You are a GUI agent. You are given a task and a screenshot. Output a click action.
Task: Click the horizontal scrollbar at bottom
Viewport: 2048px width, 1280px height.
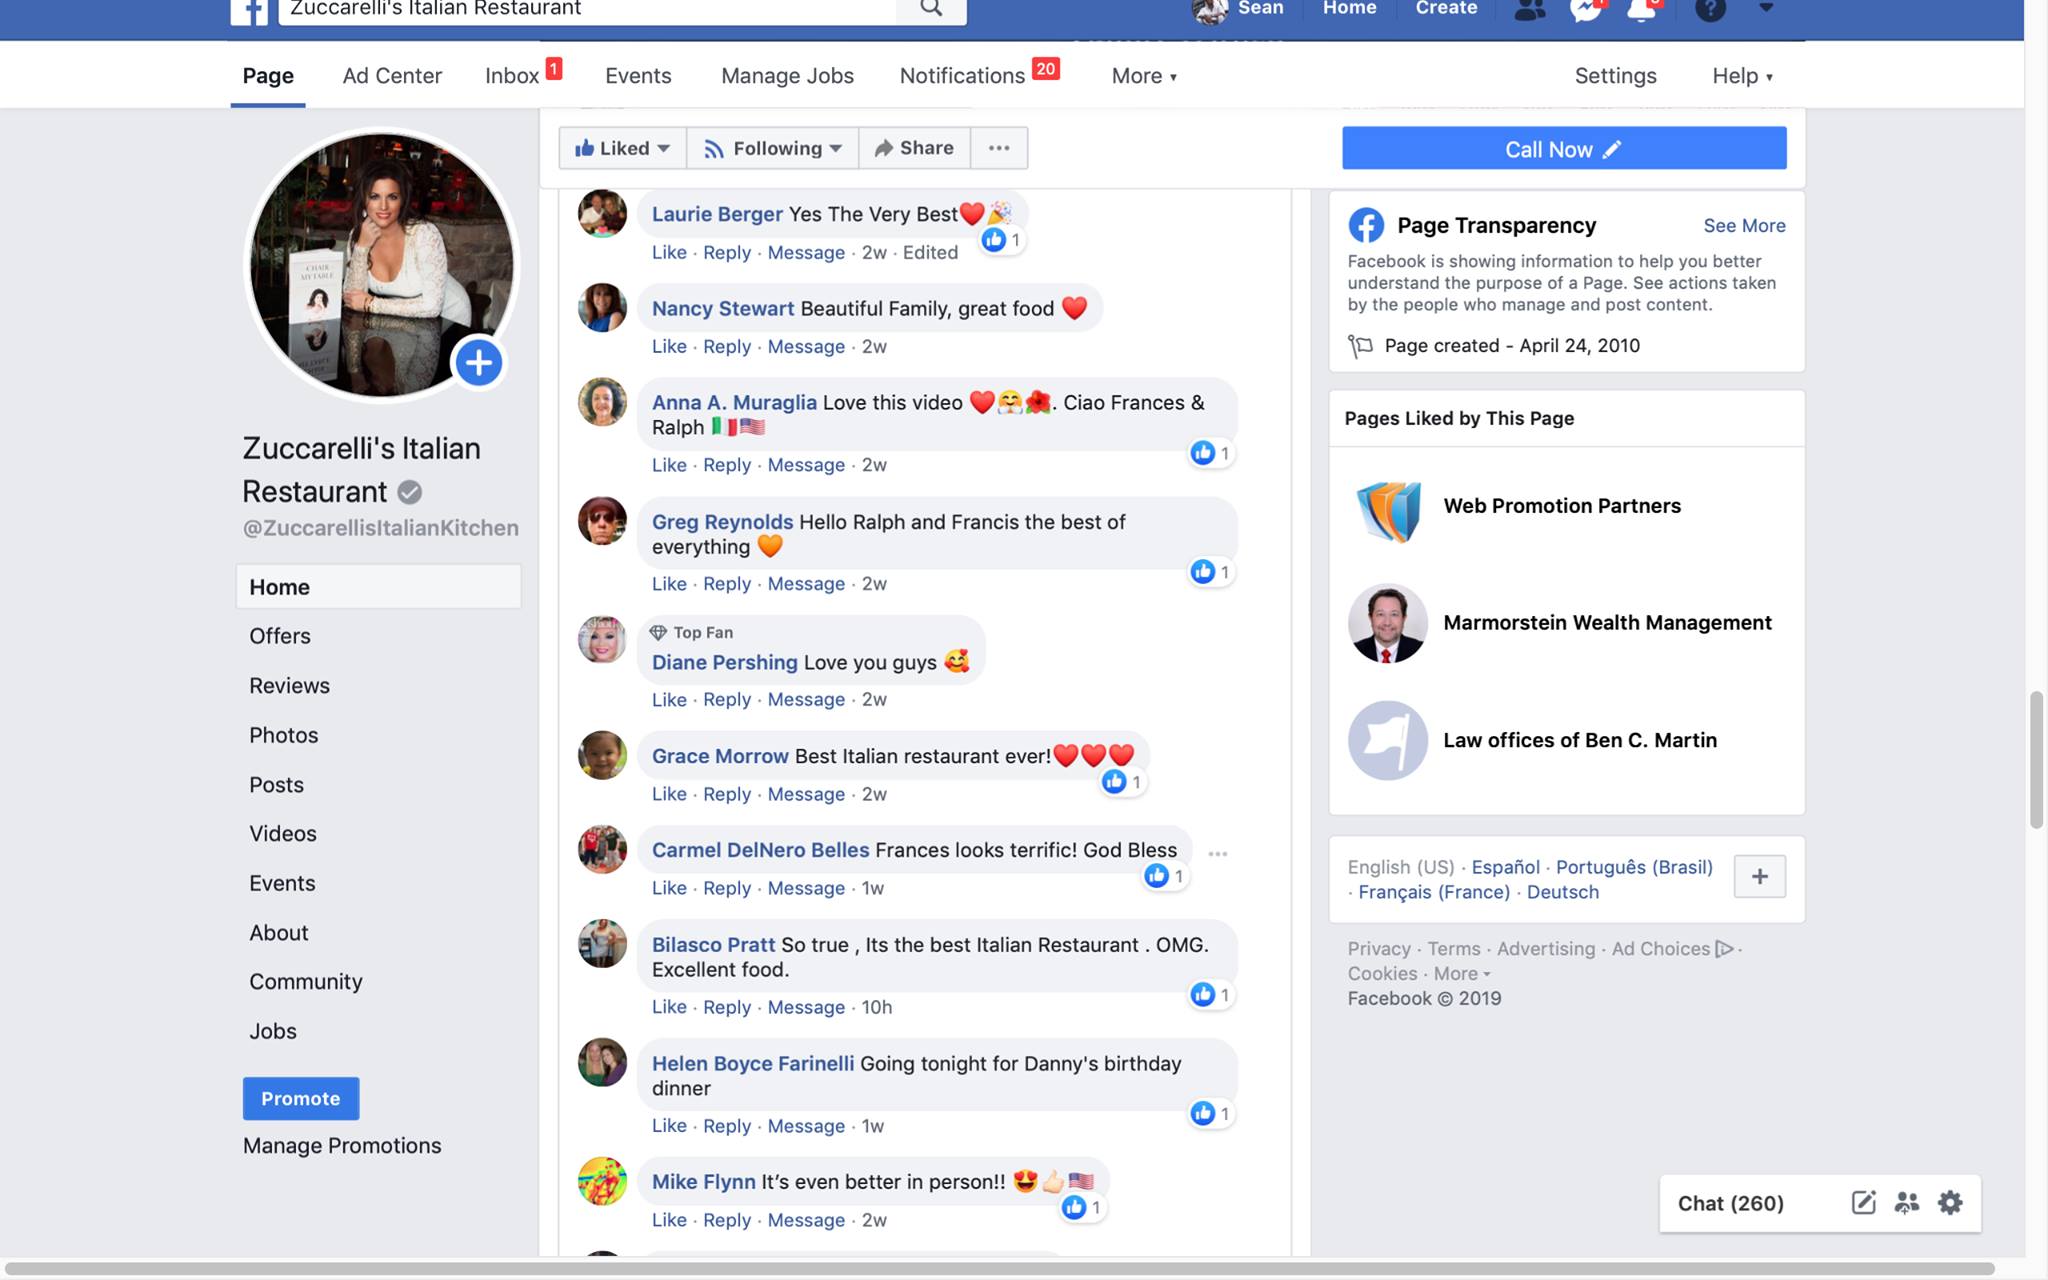[1000, 1268]
